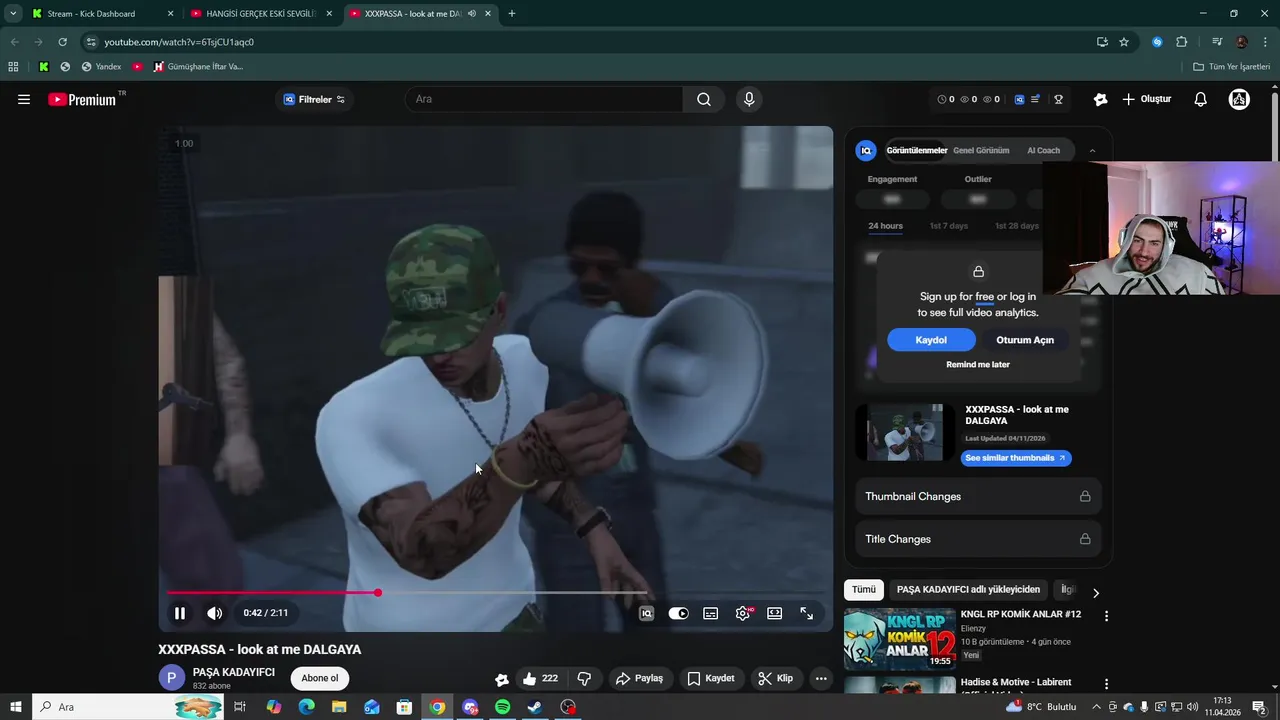Viewport: 1280px width, 720px height.
Task: Select AI Coach tab
Action: (x=1043, y=151)
